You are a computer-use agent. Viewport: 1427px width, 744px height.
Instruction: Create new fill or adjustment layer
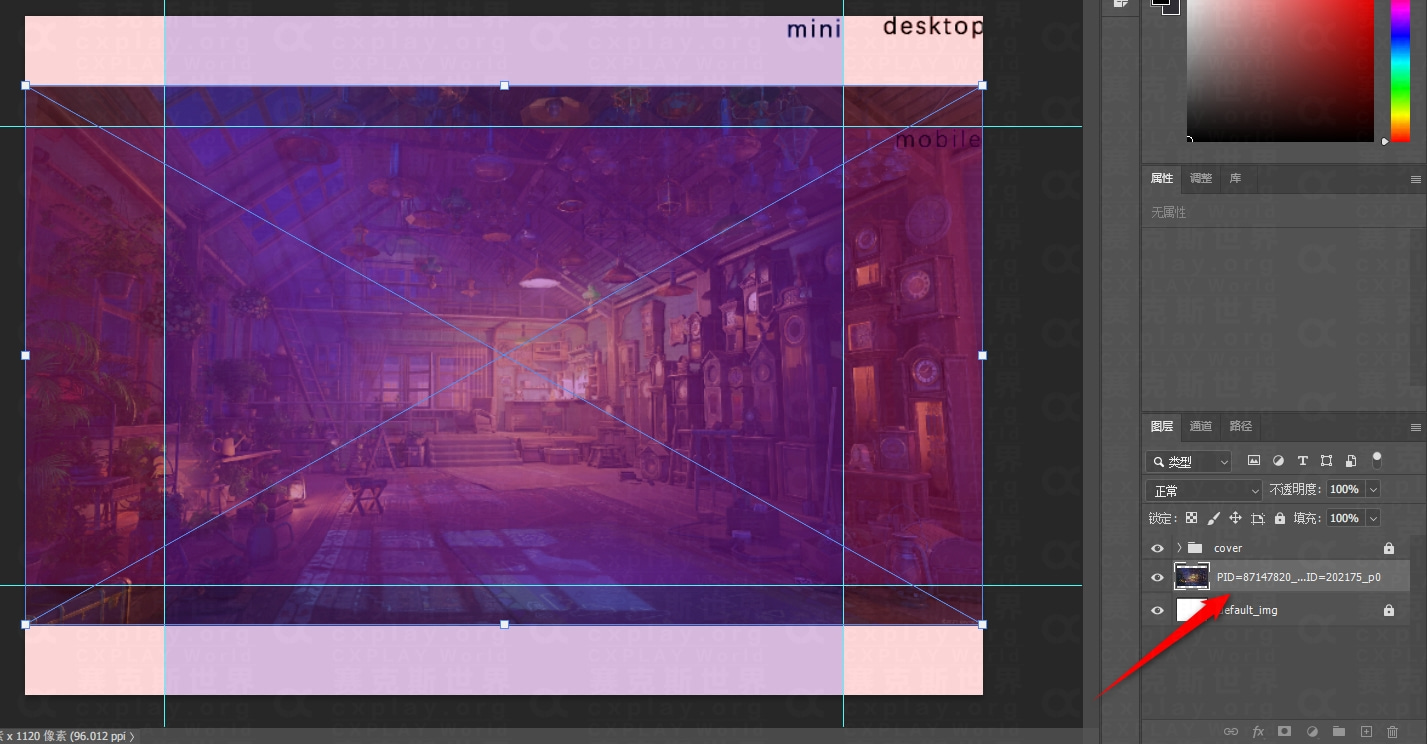click(1312, 732)
